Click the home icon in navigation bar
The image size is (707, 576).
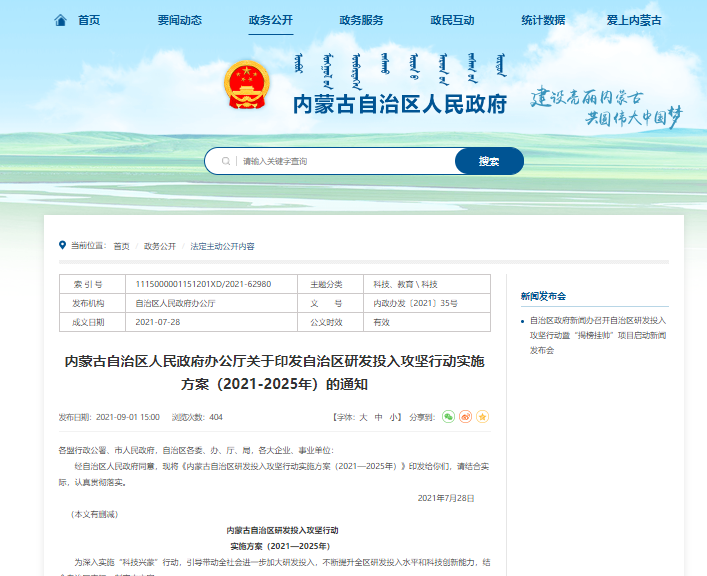pos(60,20)
